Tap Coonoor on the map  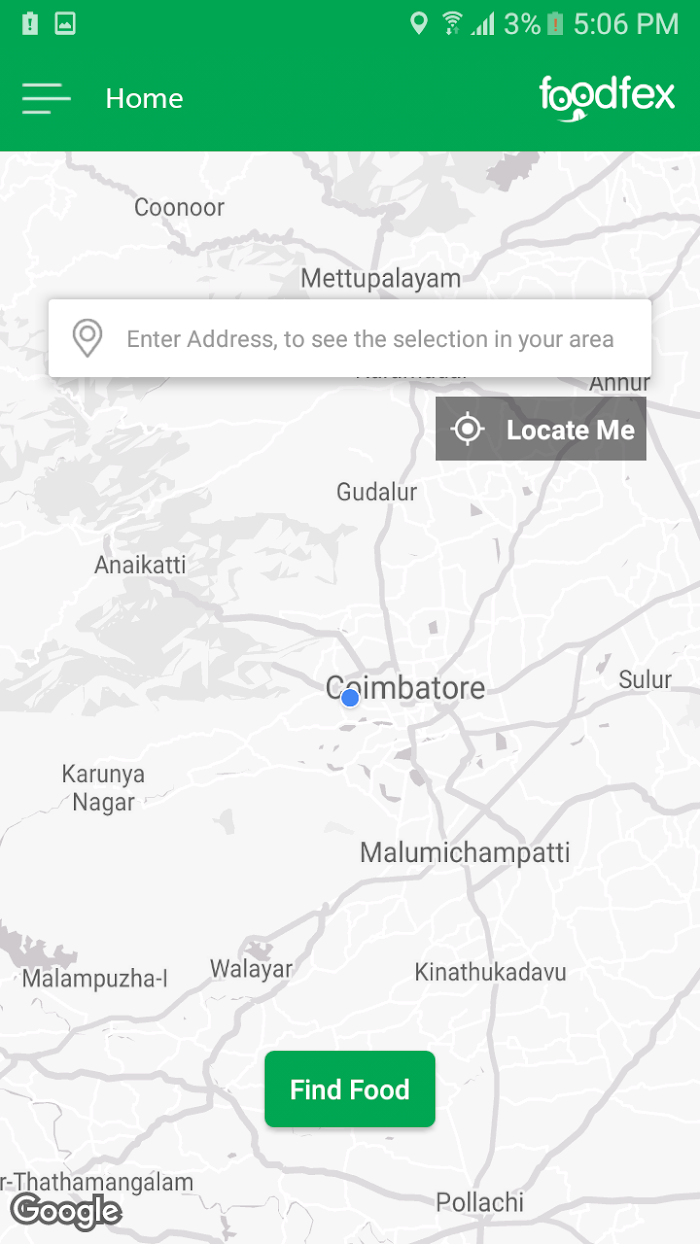180,207
